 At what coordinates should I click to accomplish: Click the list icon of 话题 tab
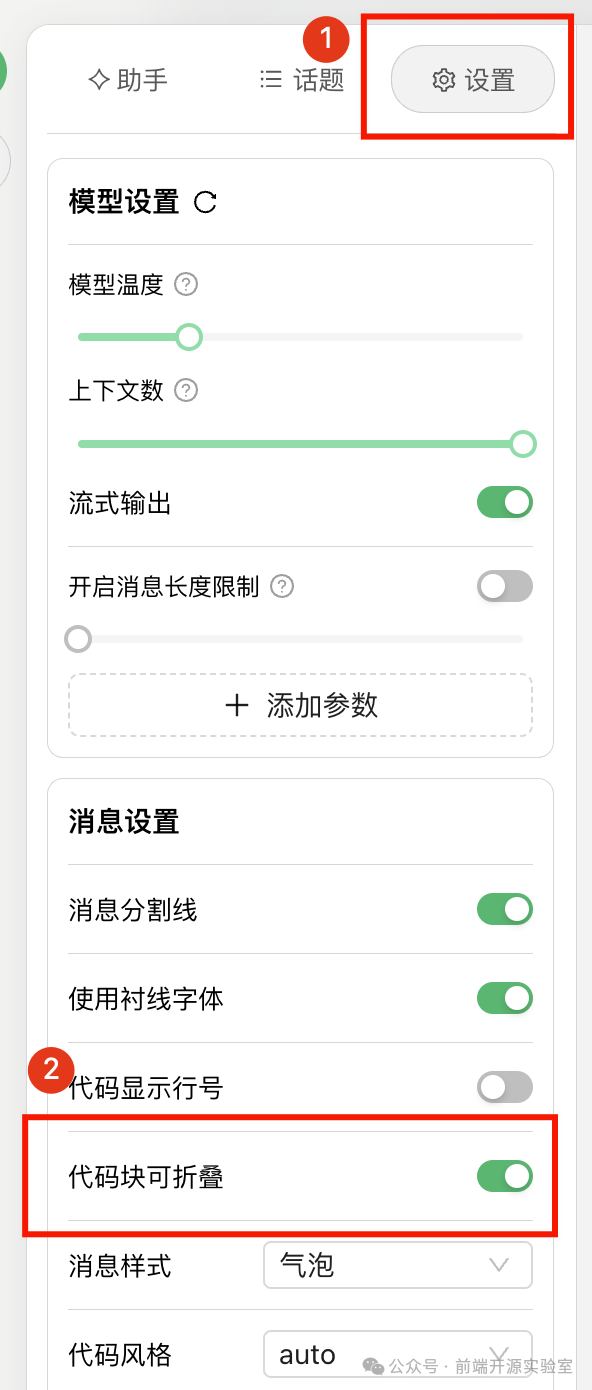pos(270,79)
